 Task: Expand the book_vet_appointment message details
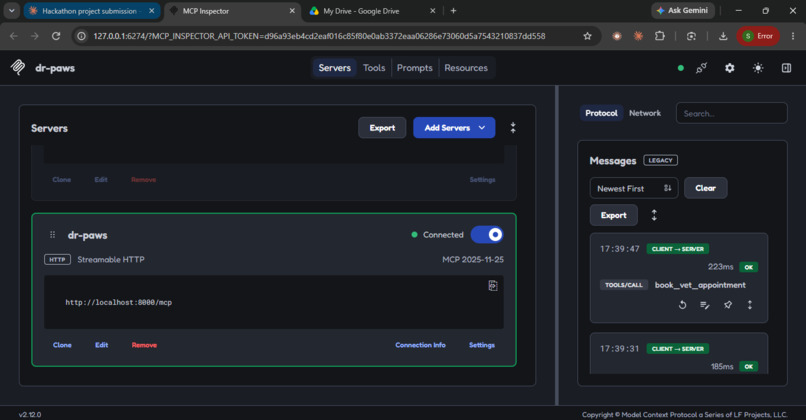(x=749, y=305)
